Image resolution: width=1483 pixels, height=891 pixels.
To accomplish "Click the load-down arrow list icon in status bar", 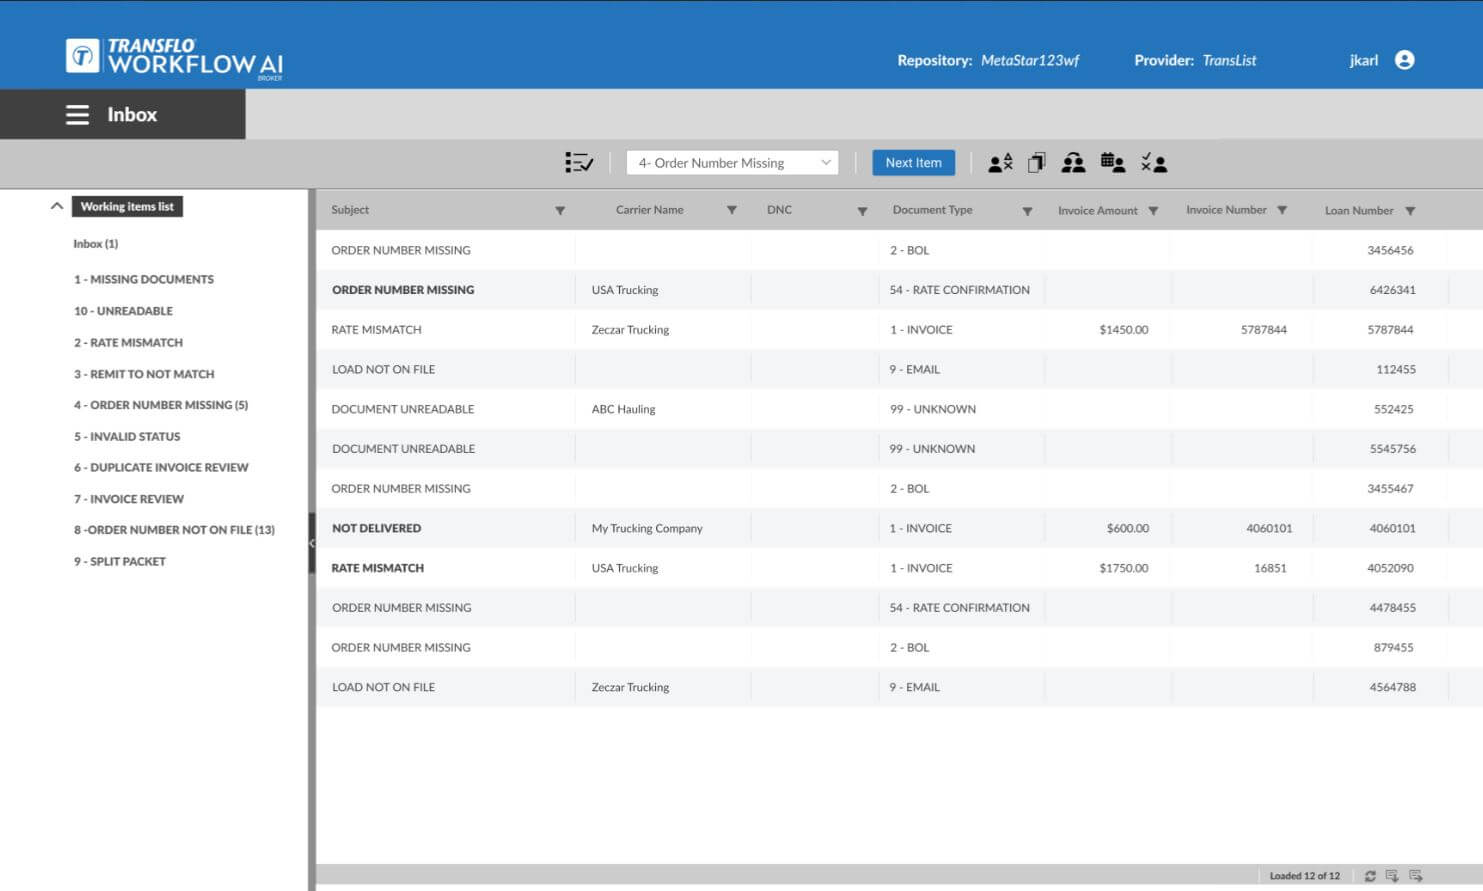I will 1392,876.
